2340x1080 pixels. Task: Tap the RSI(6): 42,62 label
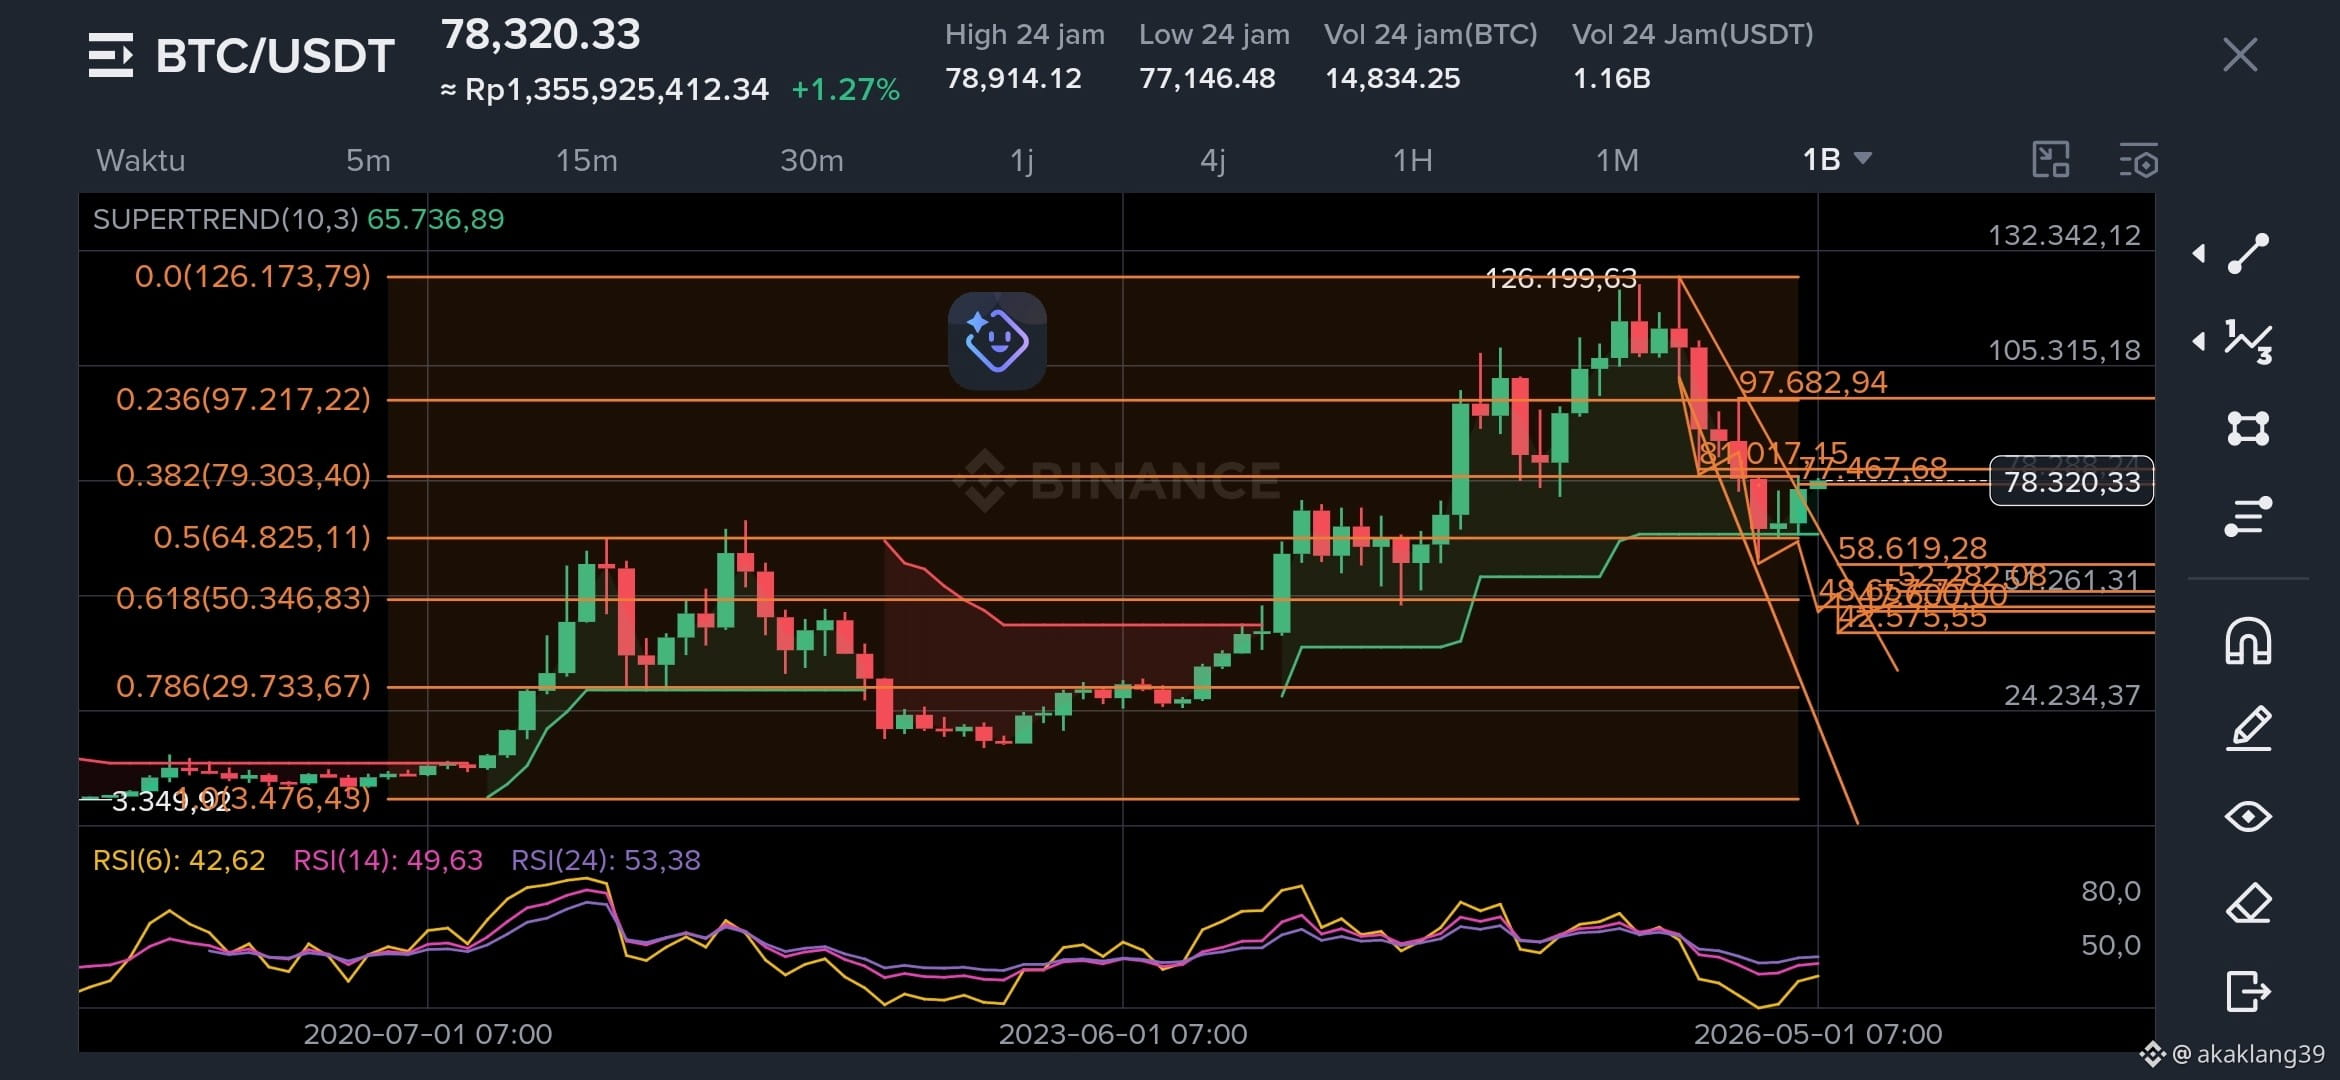(179, 860)
